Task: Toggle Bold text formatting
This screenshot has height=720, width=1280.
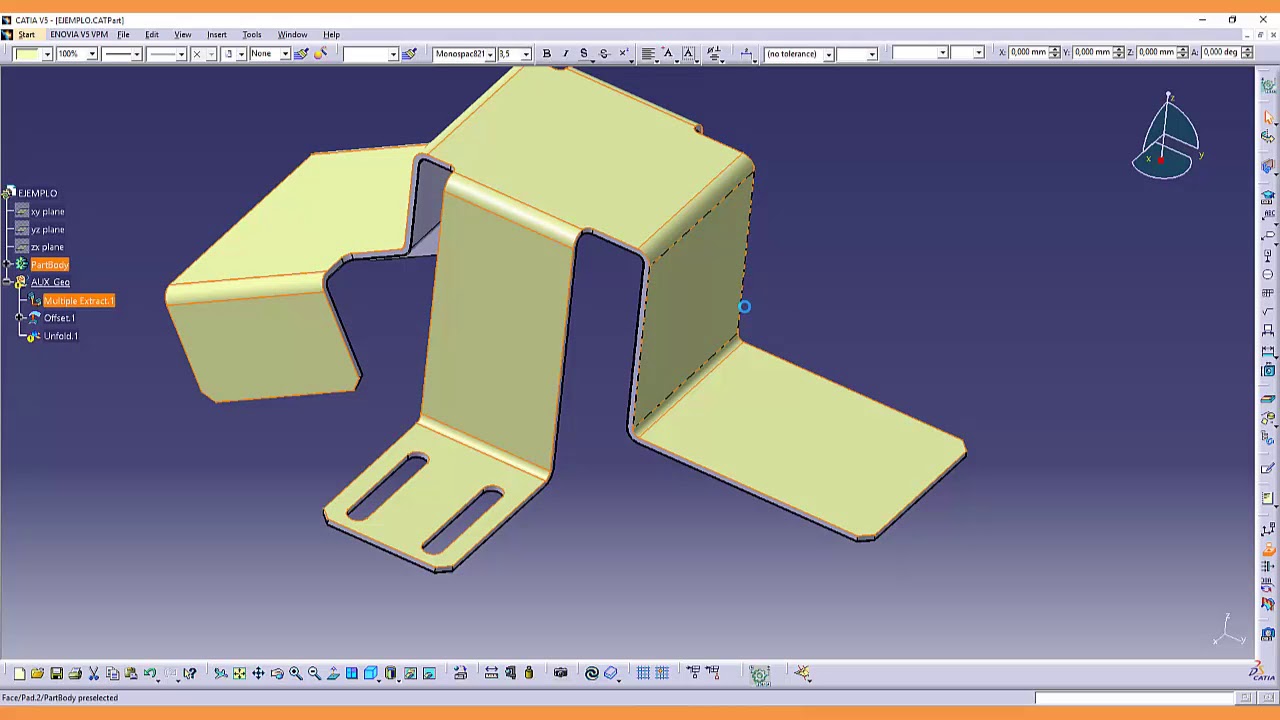Action: pos(546,53)
